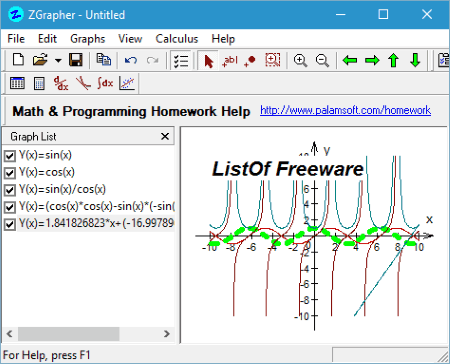The height and width of the screenshot is (364, 450).
Task: Toggle the Graph List panel toolbar icon
Action: click(x=181, y=61)
